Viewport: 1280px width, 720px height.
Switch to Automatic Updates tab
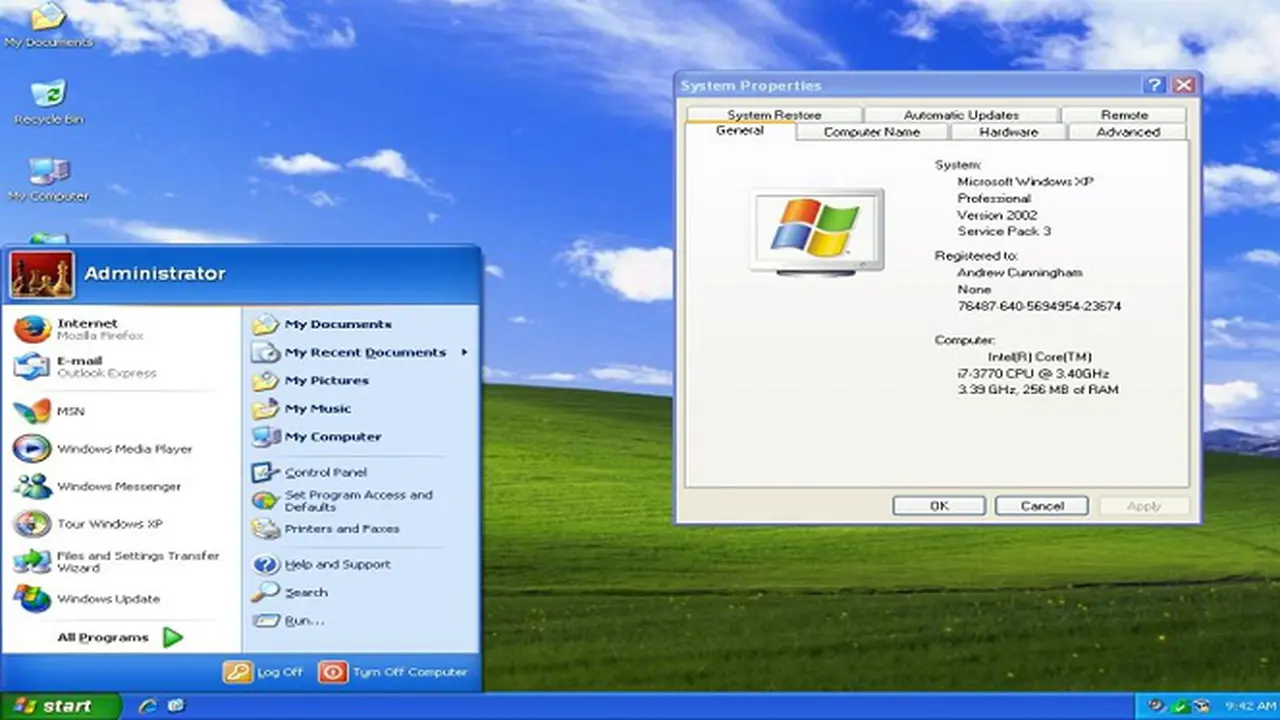coord(961,115)
